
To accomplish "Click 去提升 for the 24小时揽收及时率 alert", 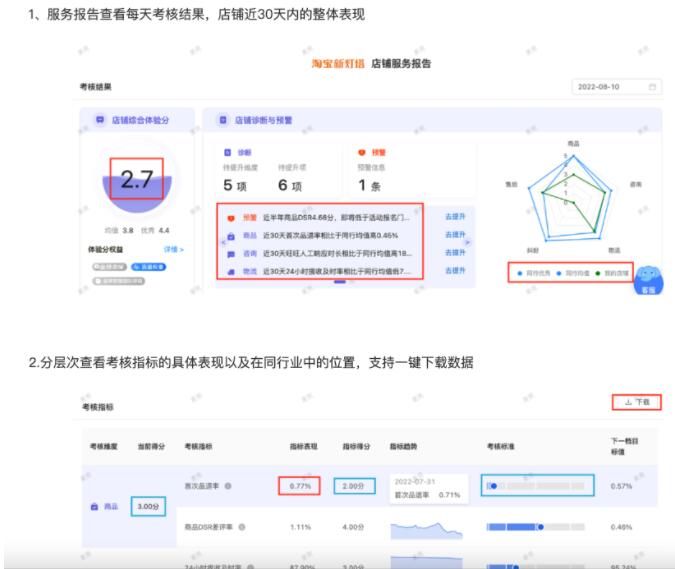I will pos(455,271).
